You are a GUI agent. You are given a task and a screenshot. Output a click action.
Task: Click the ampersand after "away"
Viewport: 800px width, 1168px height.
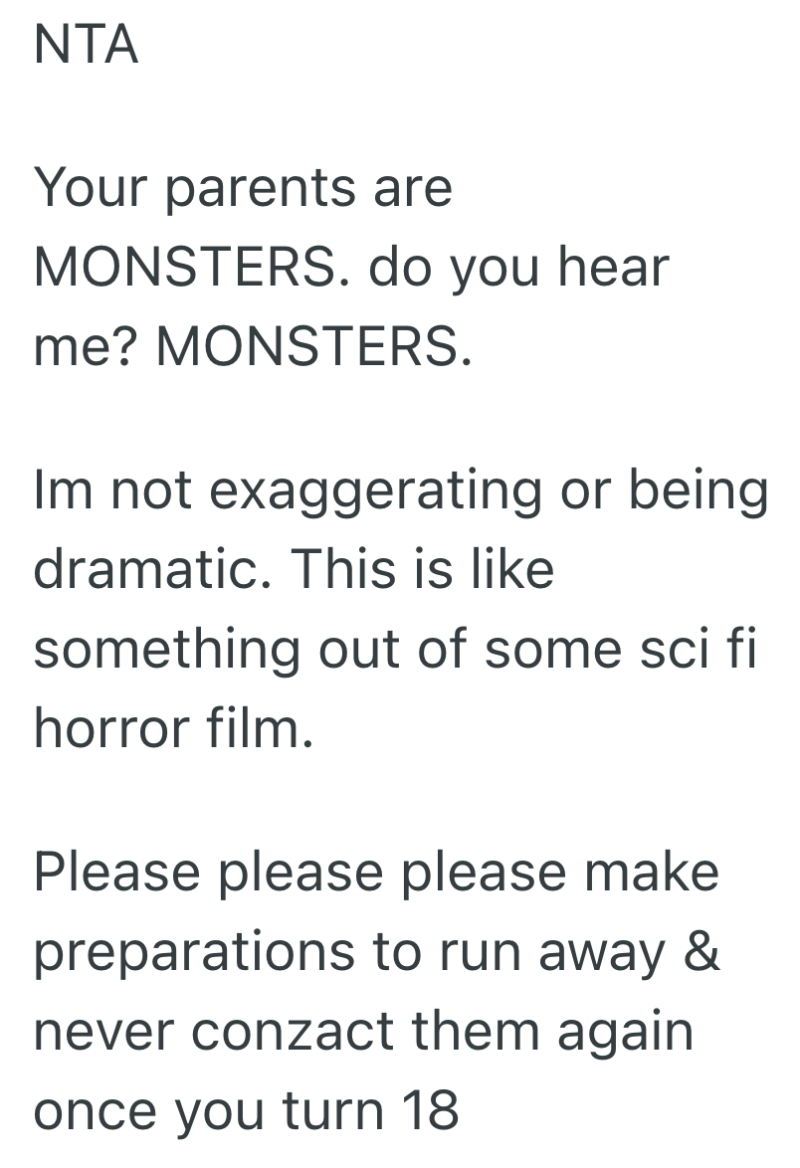click(x=702, y=953)
